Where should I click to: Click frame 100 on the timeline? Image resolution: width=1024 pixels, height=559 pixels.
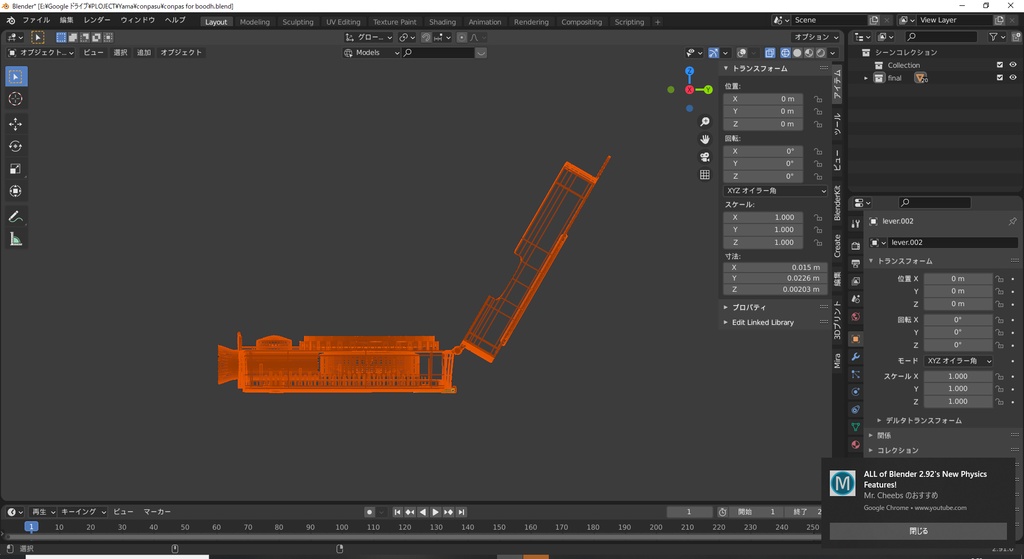(x=341, y=527)
